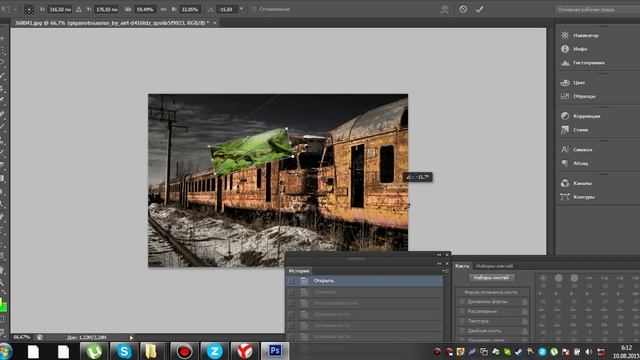Switch to the Наборы кистей tab
The width and height of the screenshot is (640, 360).
(494, 266)
